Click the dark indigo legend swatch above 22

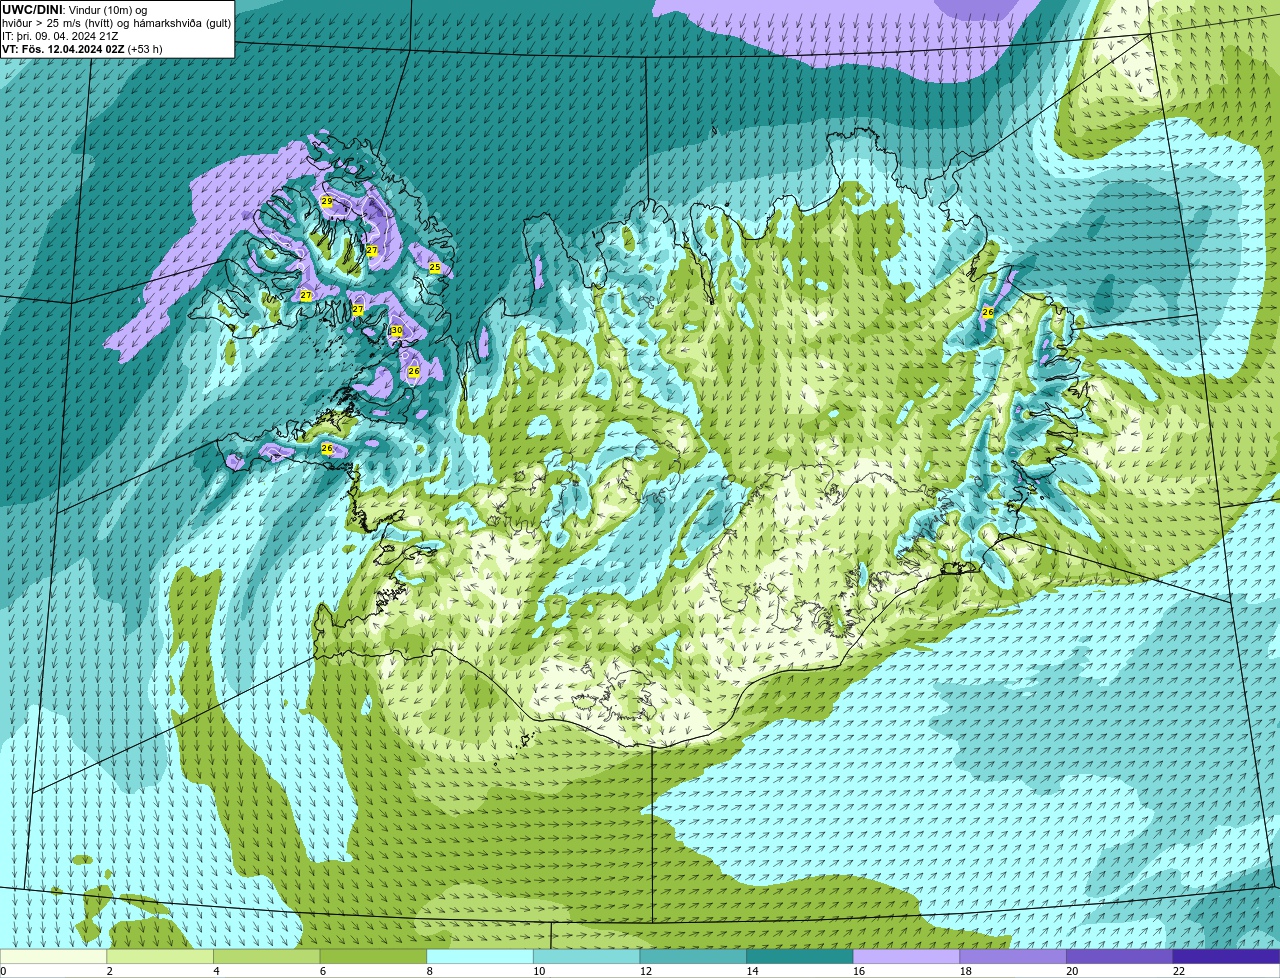click(x=1226, y=956)
